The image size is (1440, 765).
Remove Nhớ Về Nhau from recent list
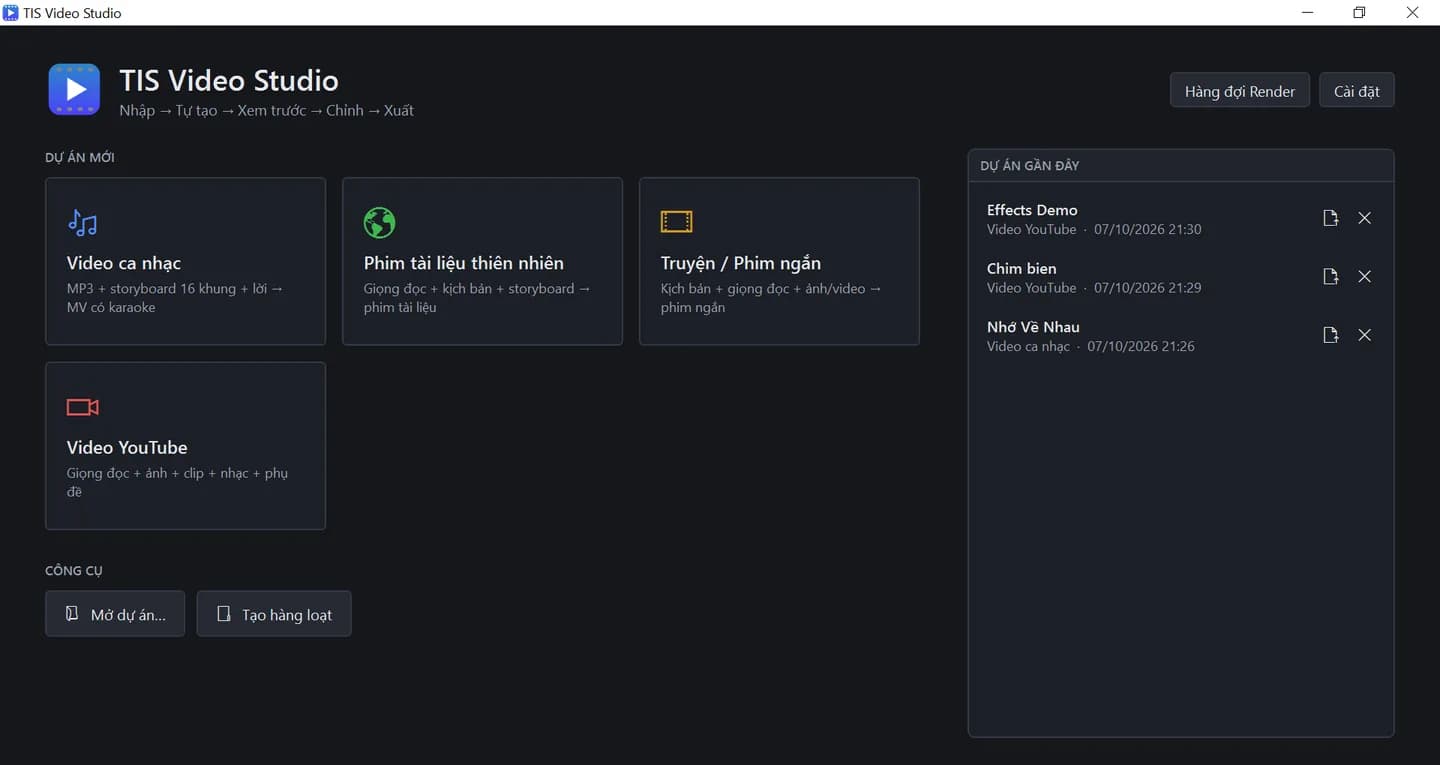coord(1364,335)
